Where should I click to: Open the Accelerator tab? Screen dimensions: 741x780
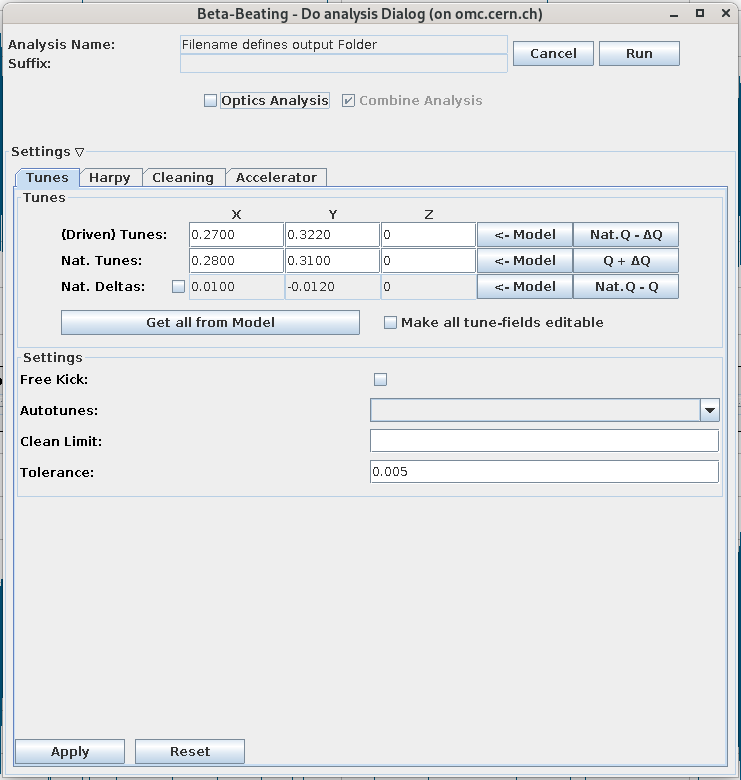click(x=276, y=178)
